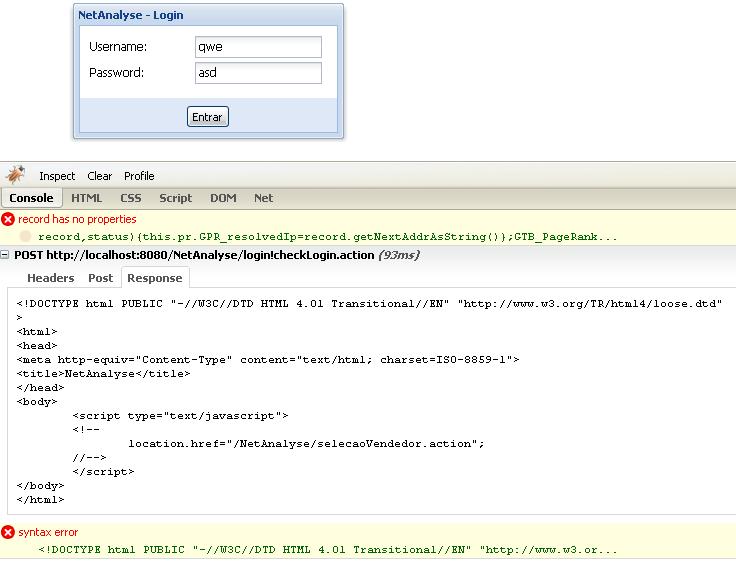Click the location.href selecaoVendedor.action line

coord(306,444)
